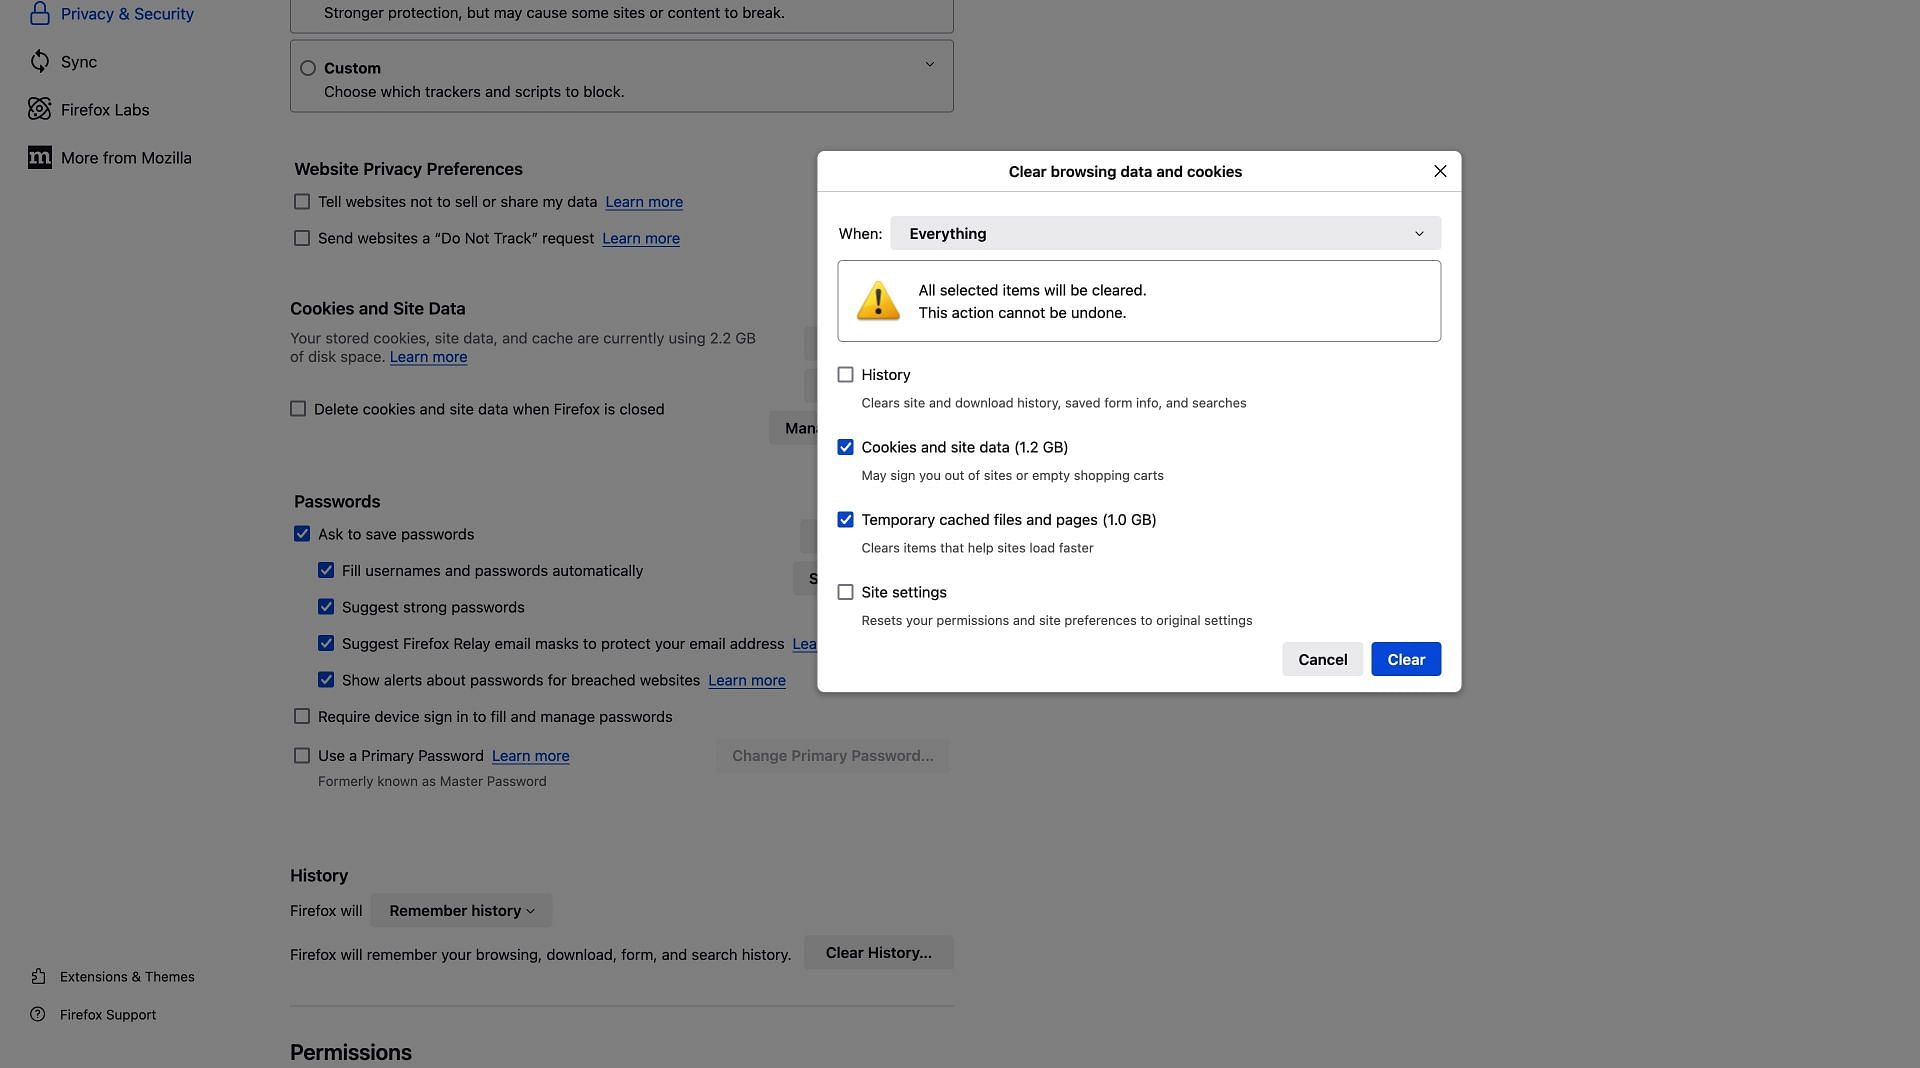Close the Clear browsing data dialog
The height and width of the screenshot is (1068, 1920).
pos(1440,172)
